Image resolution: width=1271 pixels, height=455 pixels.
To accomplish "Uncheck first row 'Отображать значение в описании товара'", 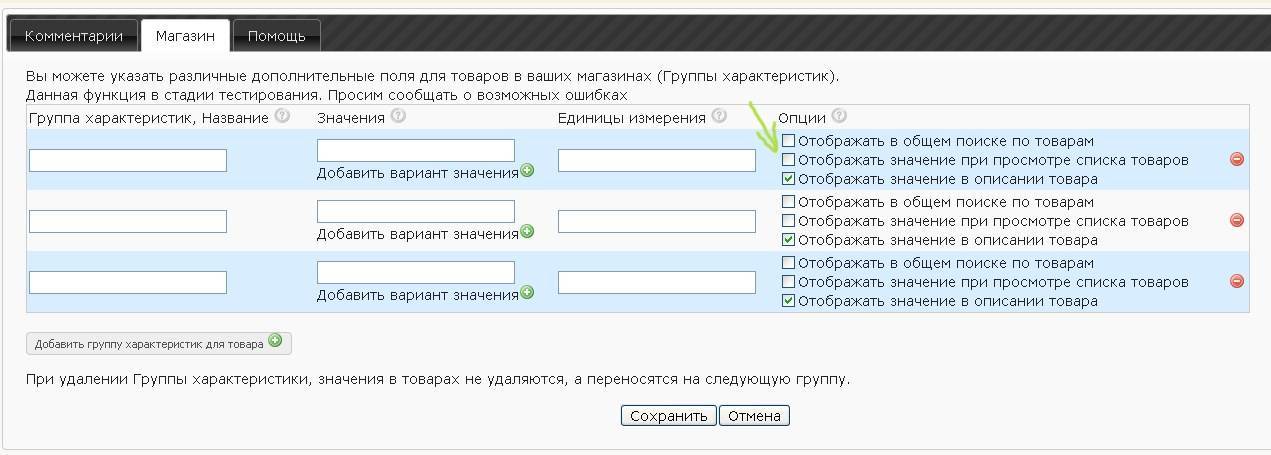I will pos(789,179).
